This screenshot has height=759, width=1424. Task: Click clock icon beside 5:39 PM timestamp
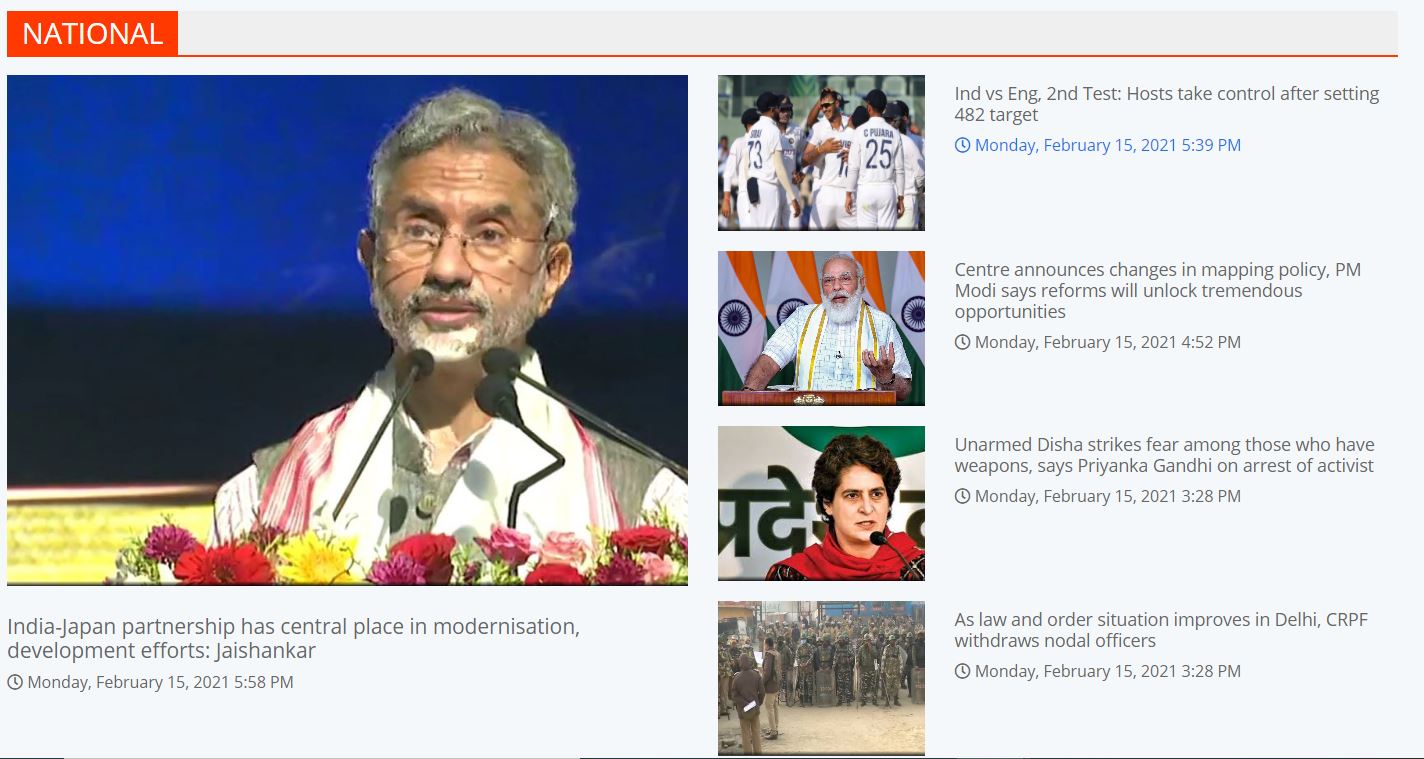click(962, 145)
